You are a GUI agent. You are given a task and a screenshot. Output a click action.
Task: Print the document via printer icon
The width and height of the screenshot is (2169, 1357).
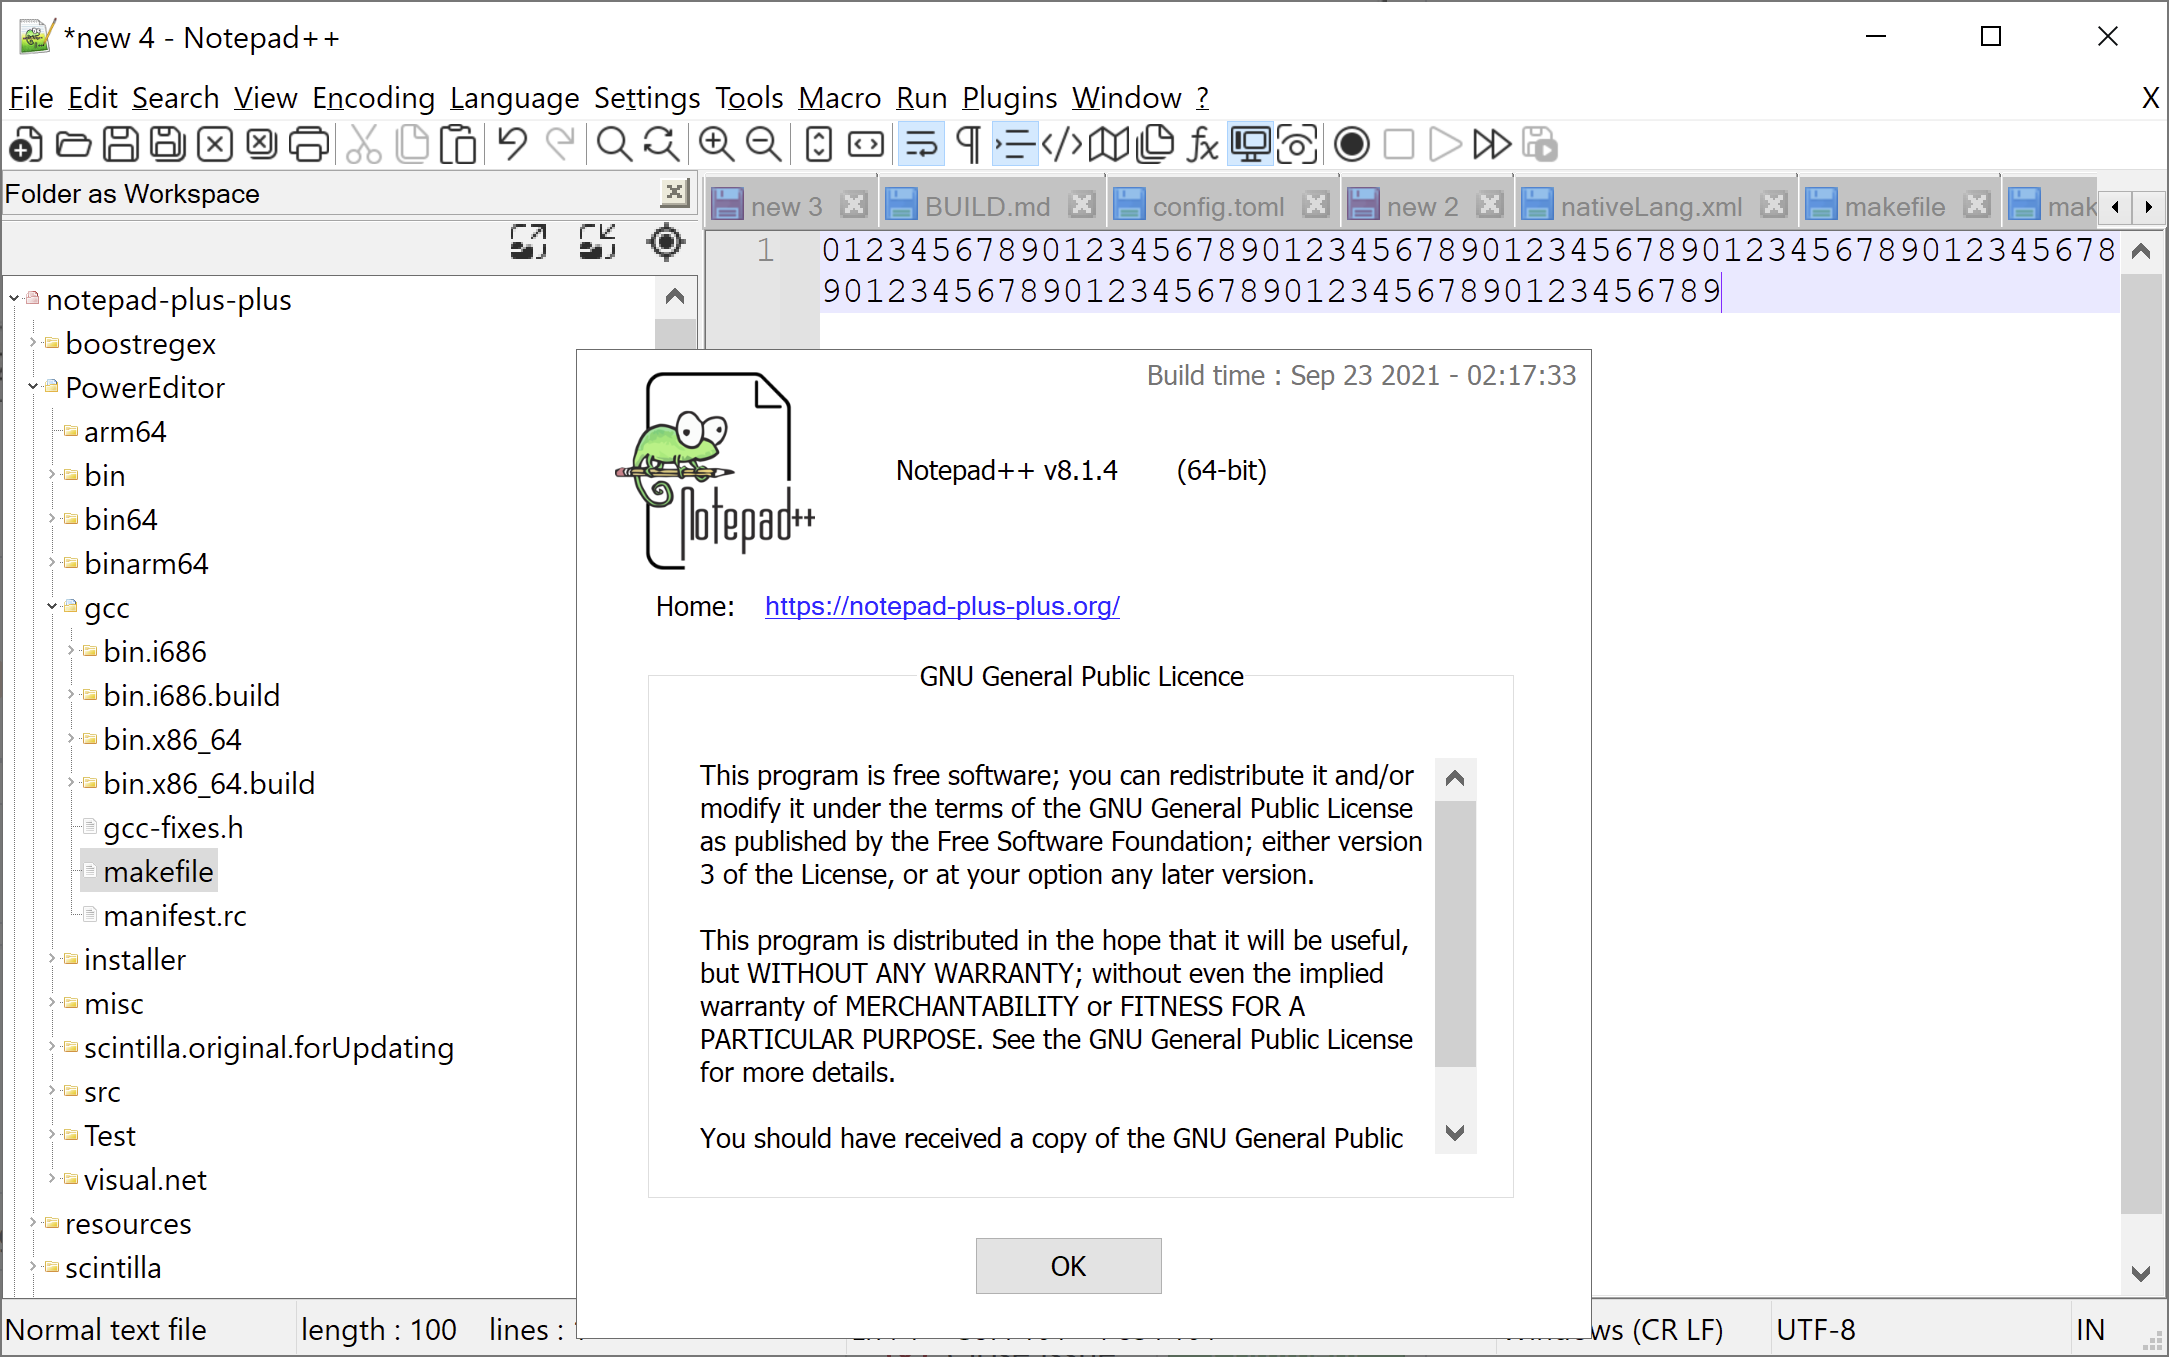309,145
